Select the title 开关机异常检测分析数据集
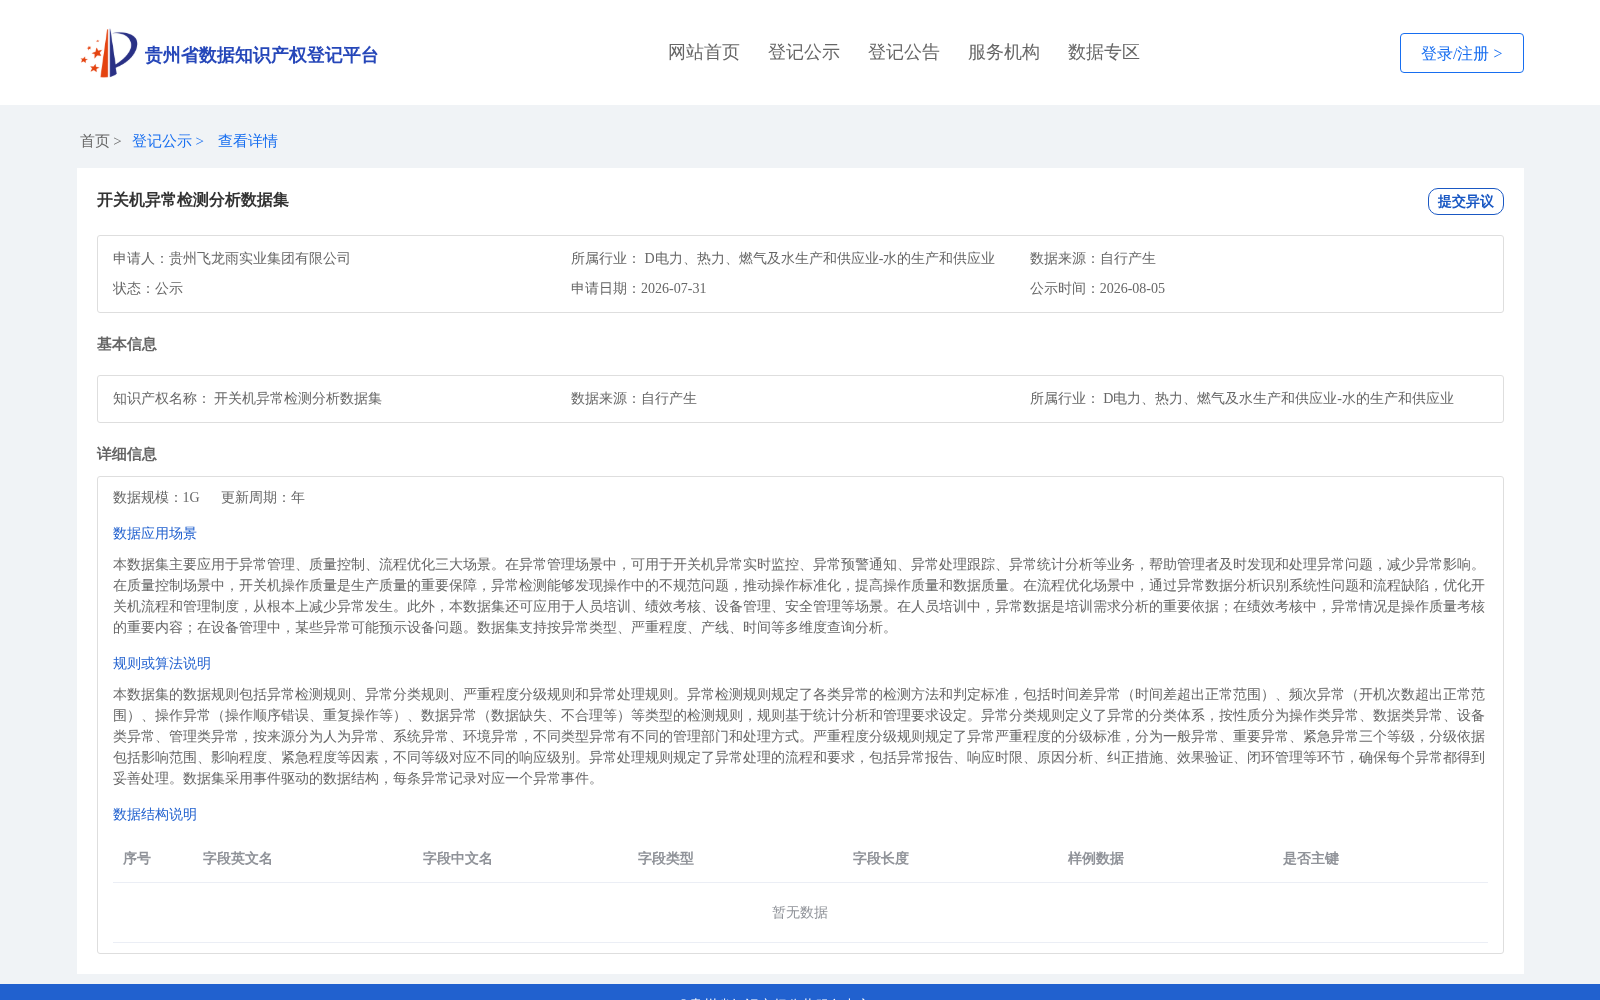This screenshot has height=1000, width=1600. pyautogui.click(x=193, y=200)
